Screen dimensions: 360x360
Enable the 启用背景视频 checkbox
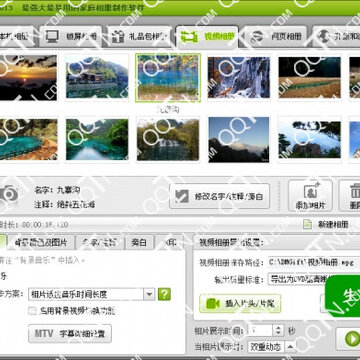point(33,311)
